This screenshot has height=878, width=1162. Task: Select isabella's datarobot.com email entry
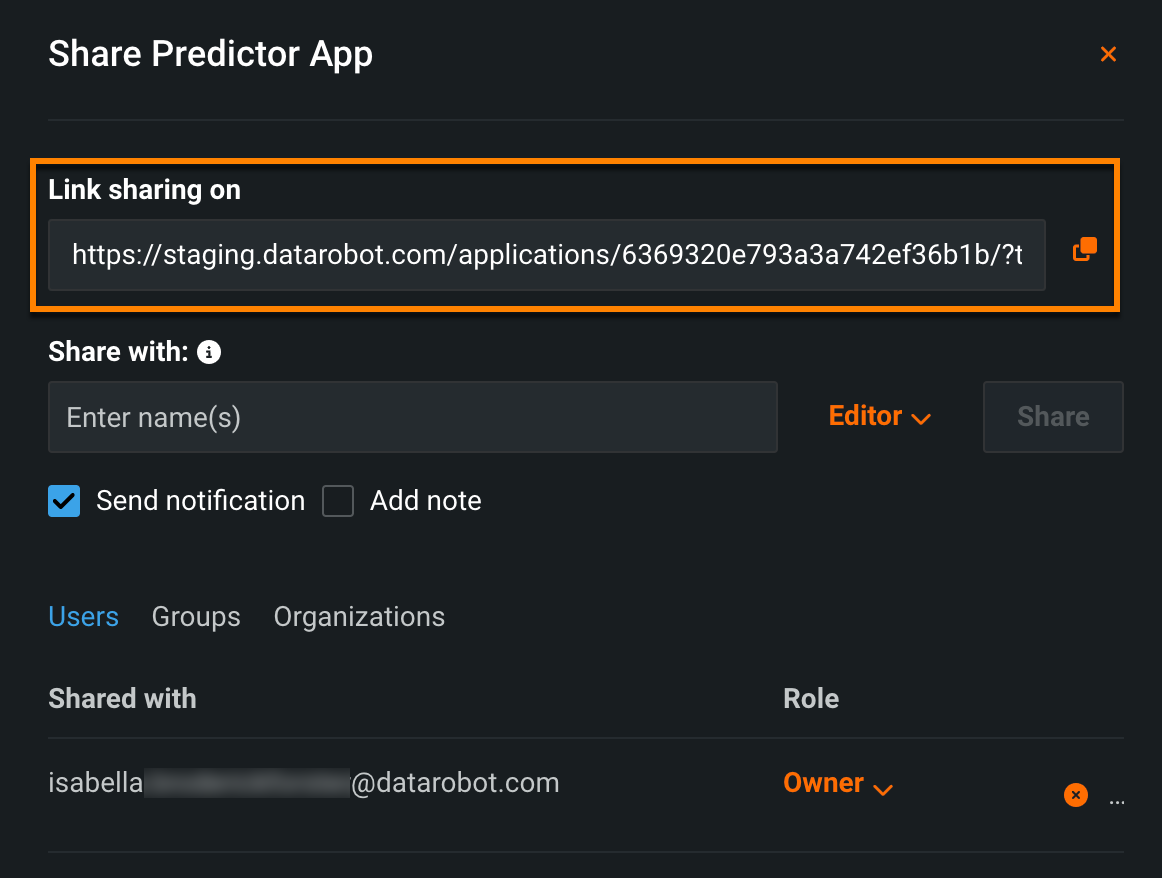point(303,782)
